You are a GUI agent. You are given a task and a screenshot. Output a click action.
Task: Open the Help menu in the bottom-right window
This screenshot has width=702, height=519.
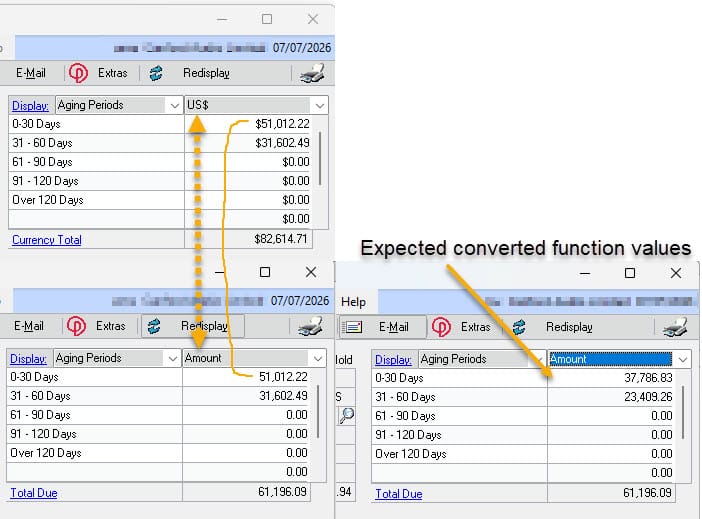pos(353,302)
